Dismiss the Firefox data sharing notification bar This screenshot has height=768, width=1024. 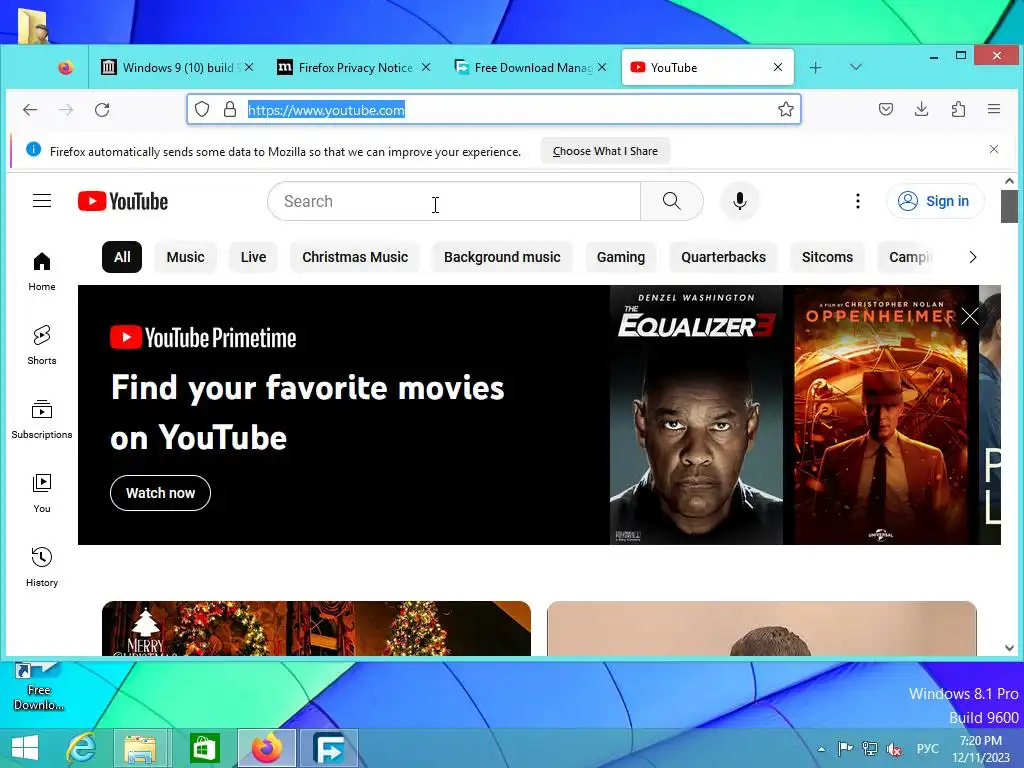(993, 150)
